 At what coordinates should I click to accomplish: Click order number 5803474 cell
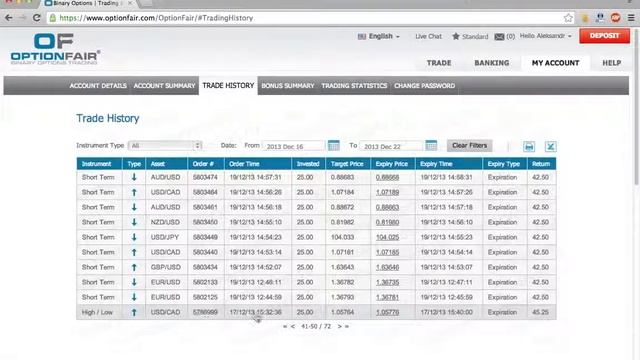(x=205, y=178)
